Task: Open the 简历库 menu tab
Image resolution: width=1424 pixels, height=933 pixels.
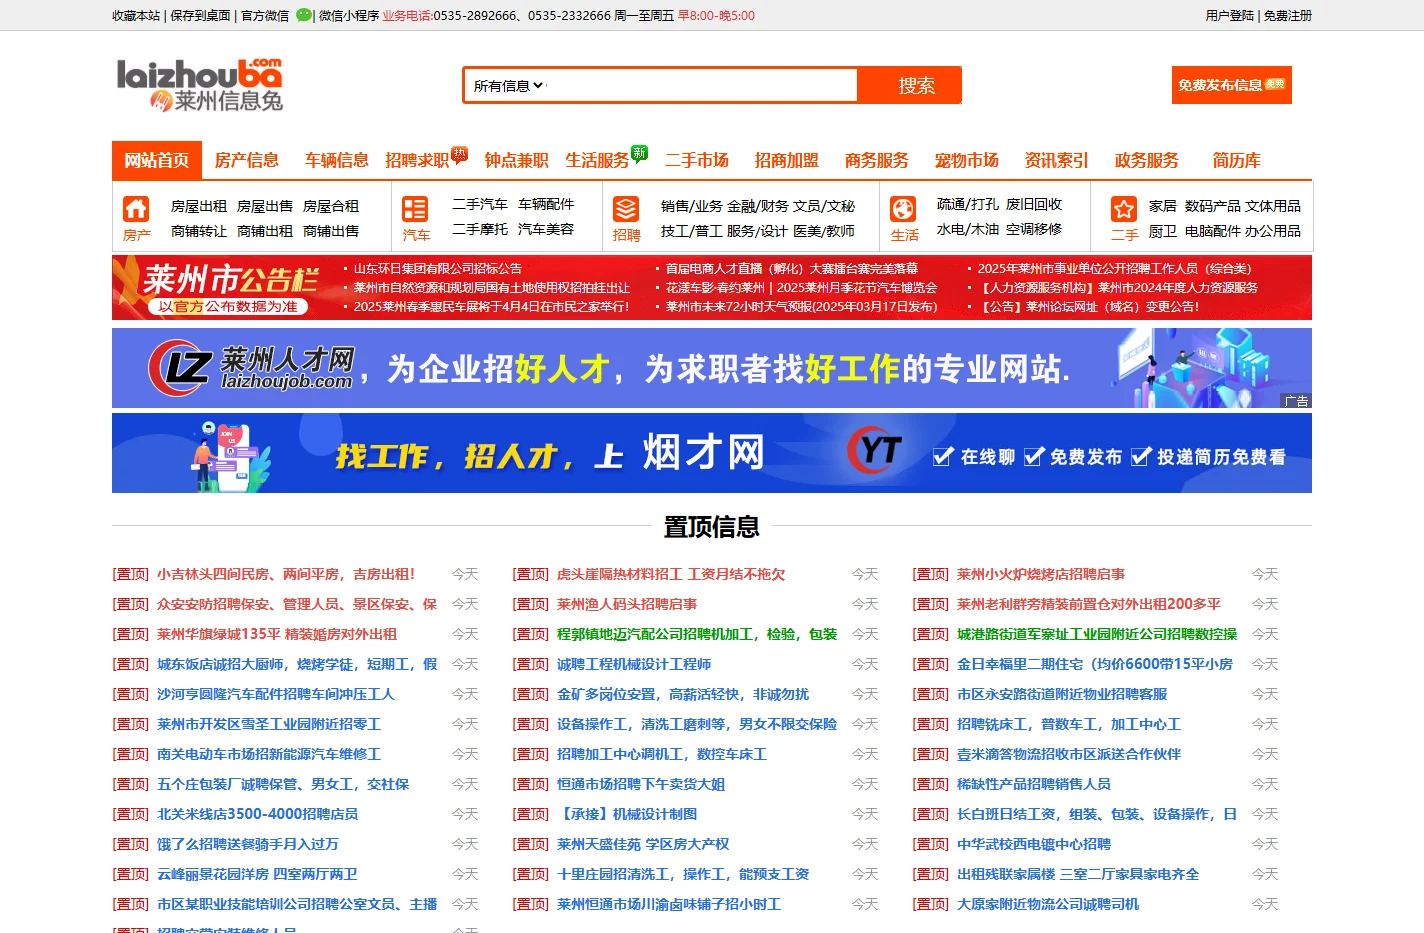Action: [x=1237, y=160]
